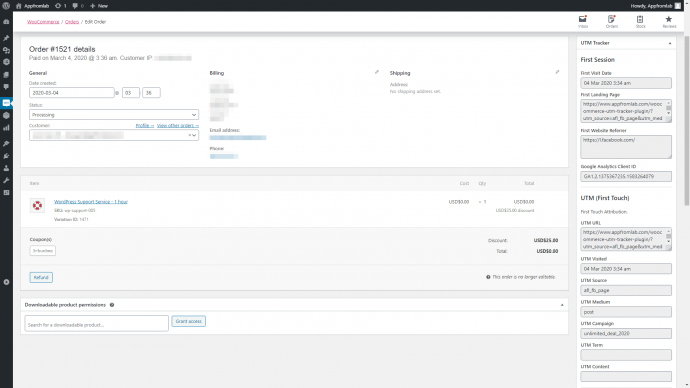Open Plugins icon in sidebar
Image resolution: width=690 pixels, height=388 pixels.
pos(6,156)
